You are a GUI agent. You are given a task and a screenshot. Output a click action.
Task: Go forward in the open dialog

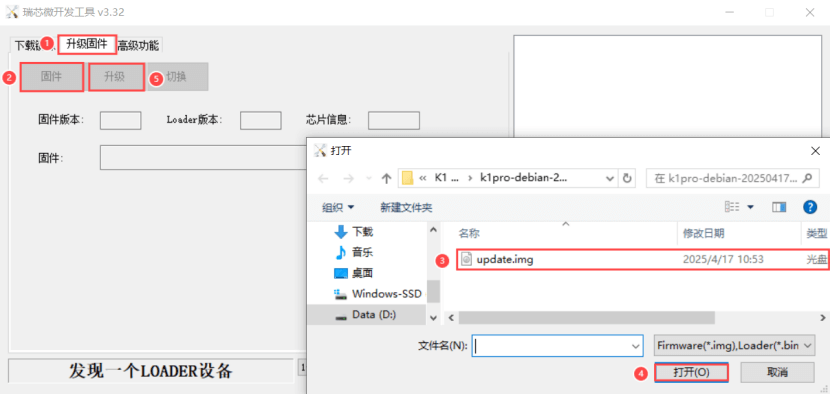point(348,178)
